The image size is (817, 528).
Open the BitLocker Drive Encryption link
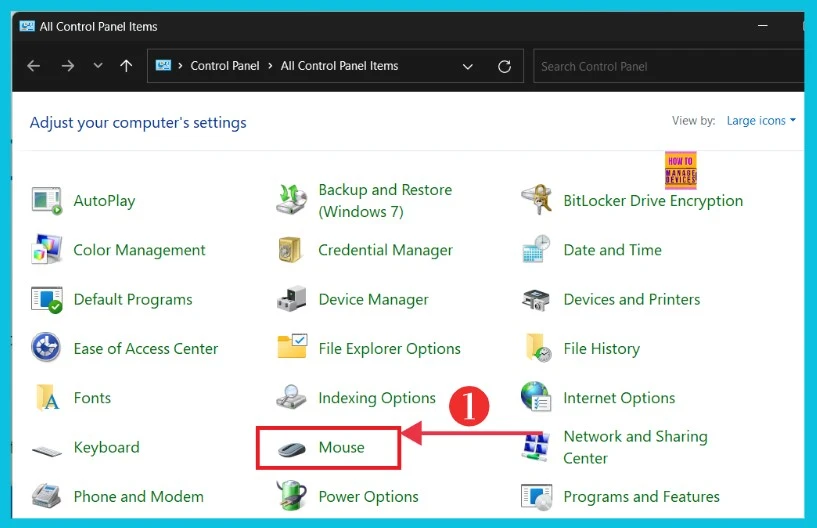(653, 201)
